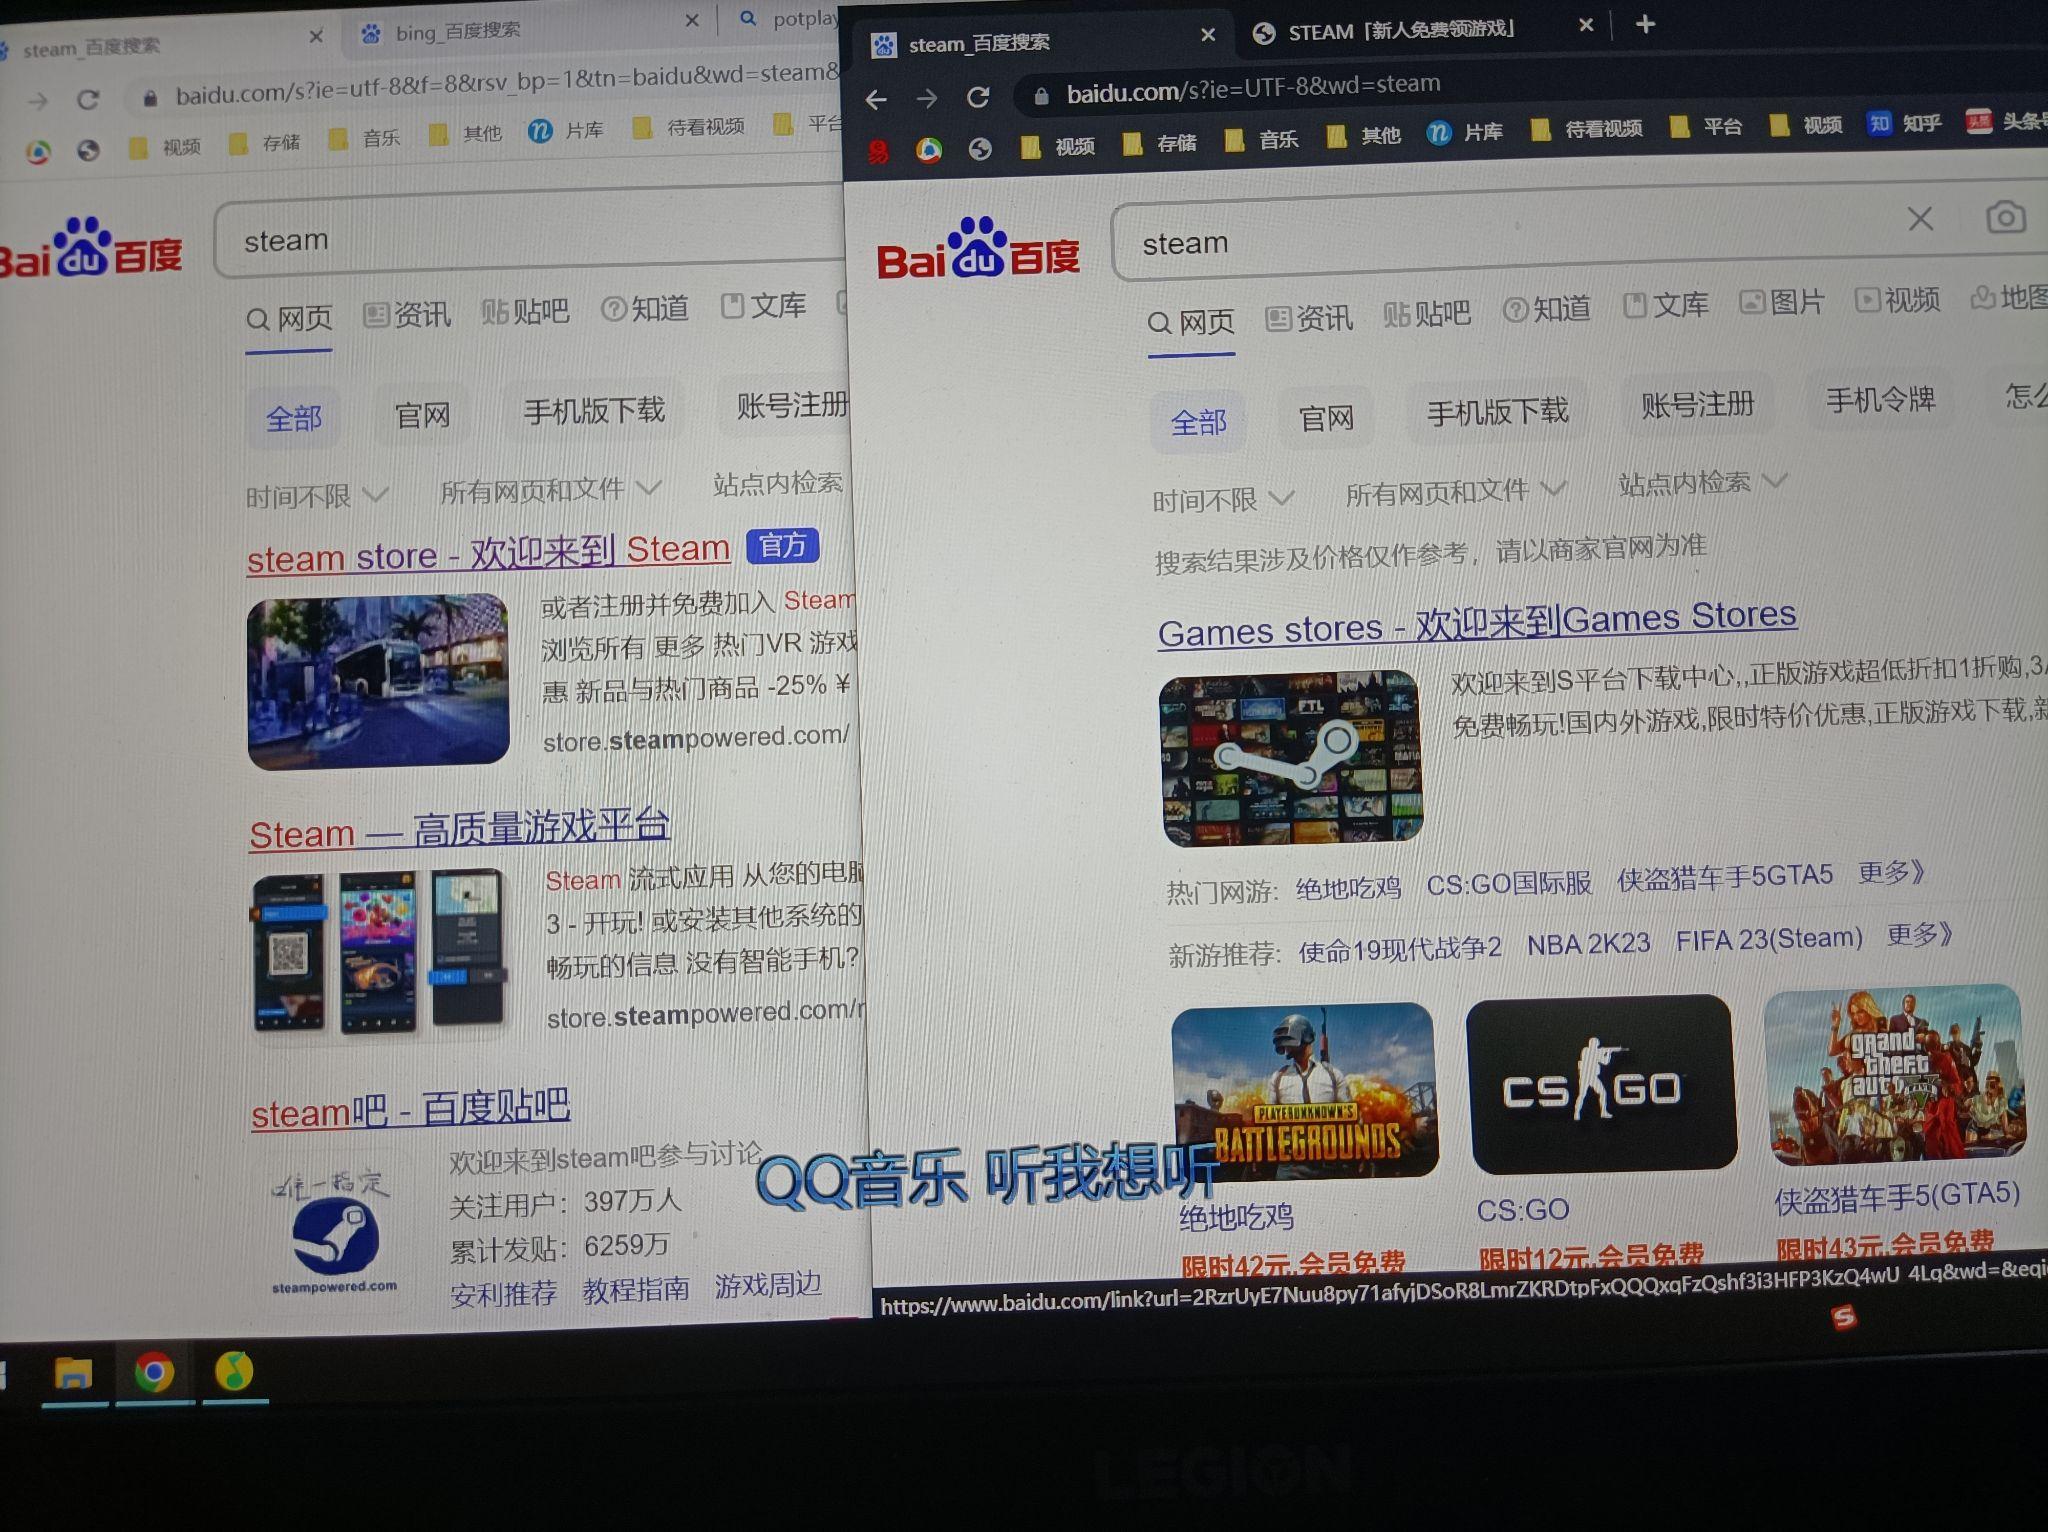The image size is (2048, 1532).
Task: Click forward arrow in left browser window
Action: [x=38, y=101]
